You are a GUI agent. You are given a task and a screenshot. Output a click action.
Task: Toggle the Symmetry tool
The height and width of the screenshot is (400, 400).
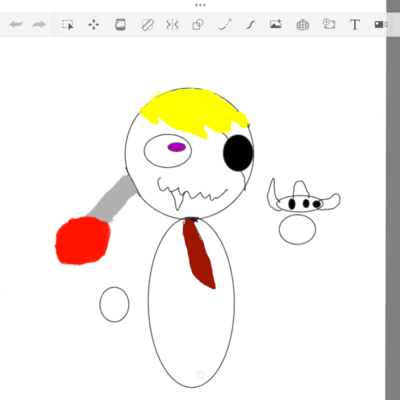click(x=172, y=25)
